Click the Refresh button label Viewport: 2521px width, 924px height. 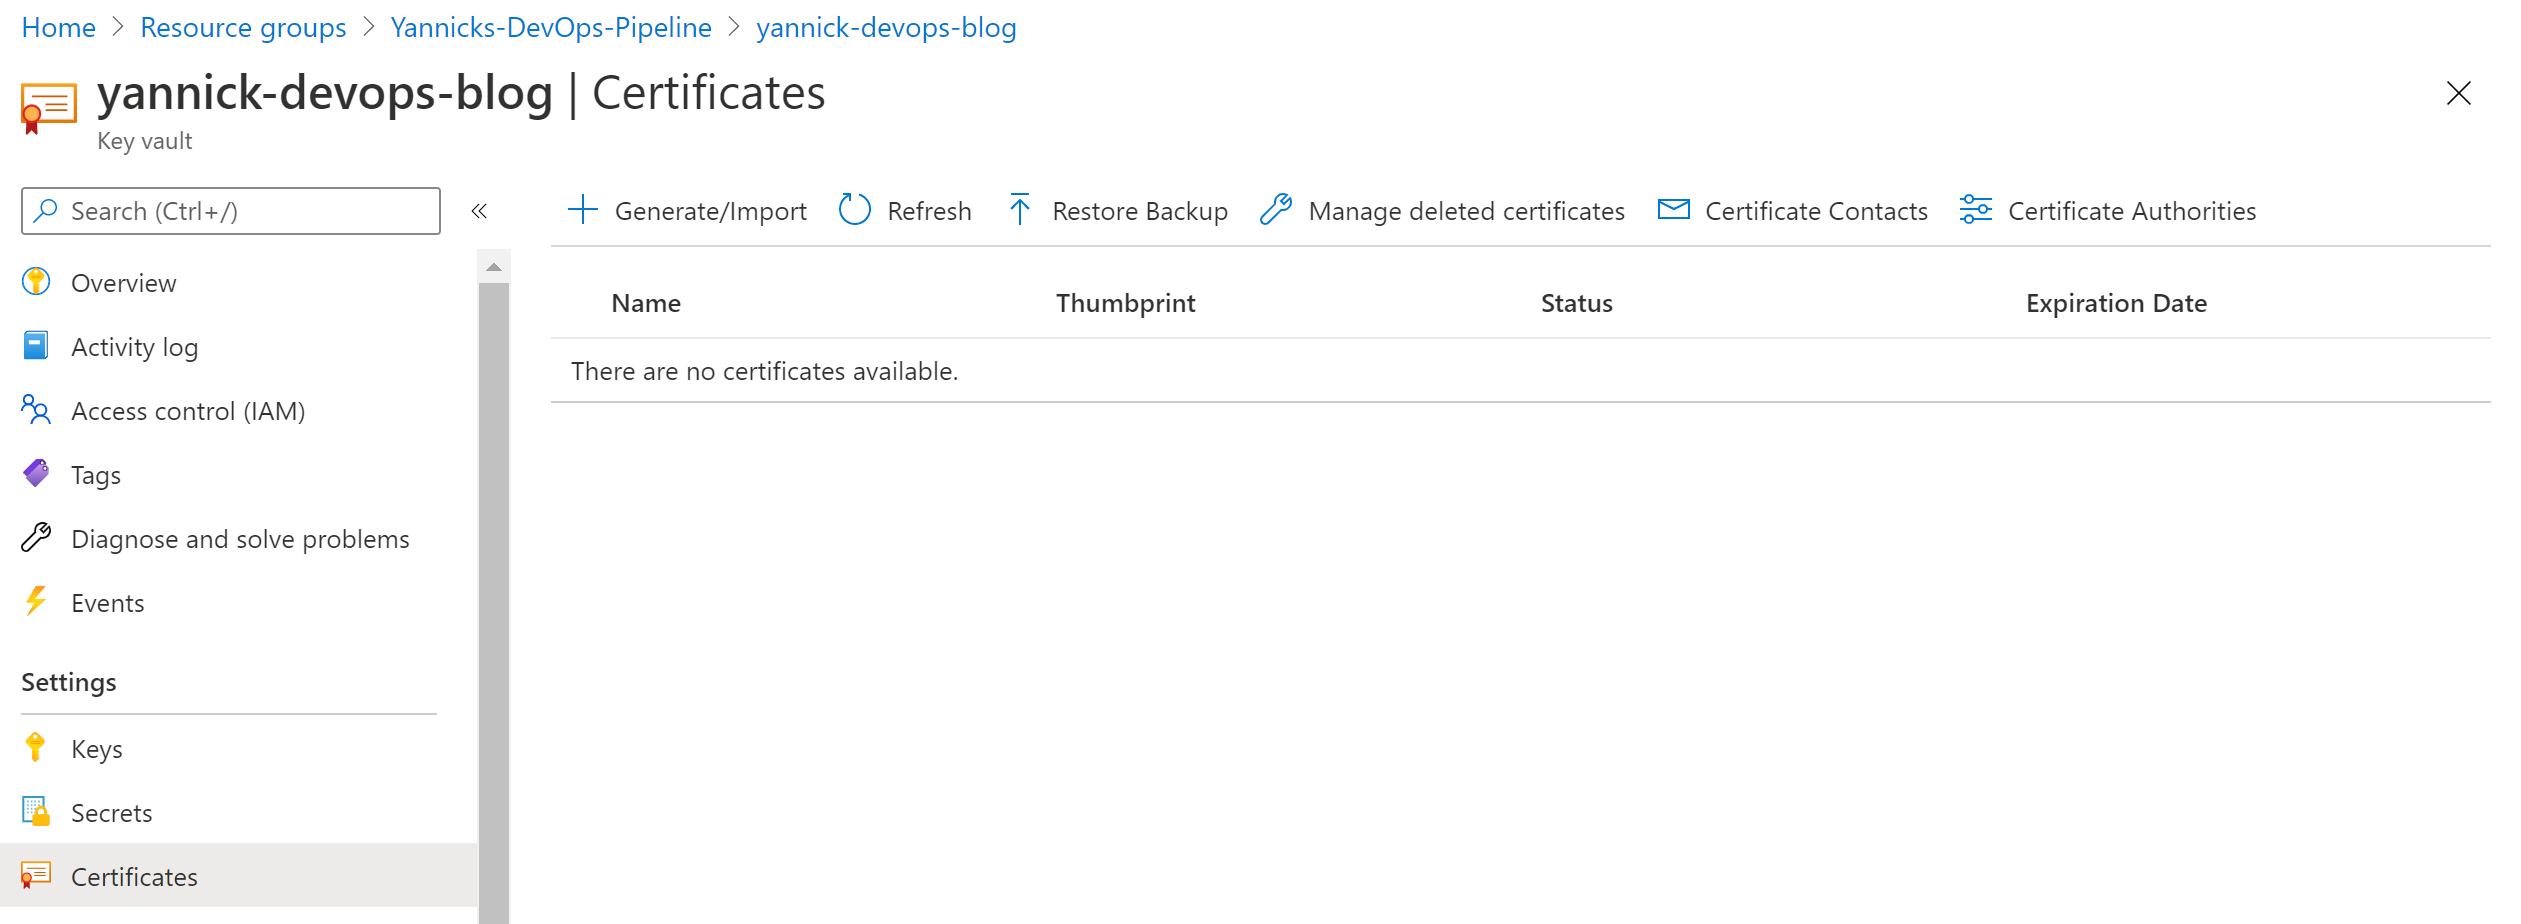click(x=929, y=211)
